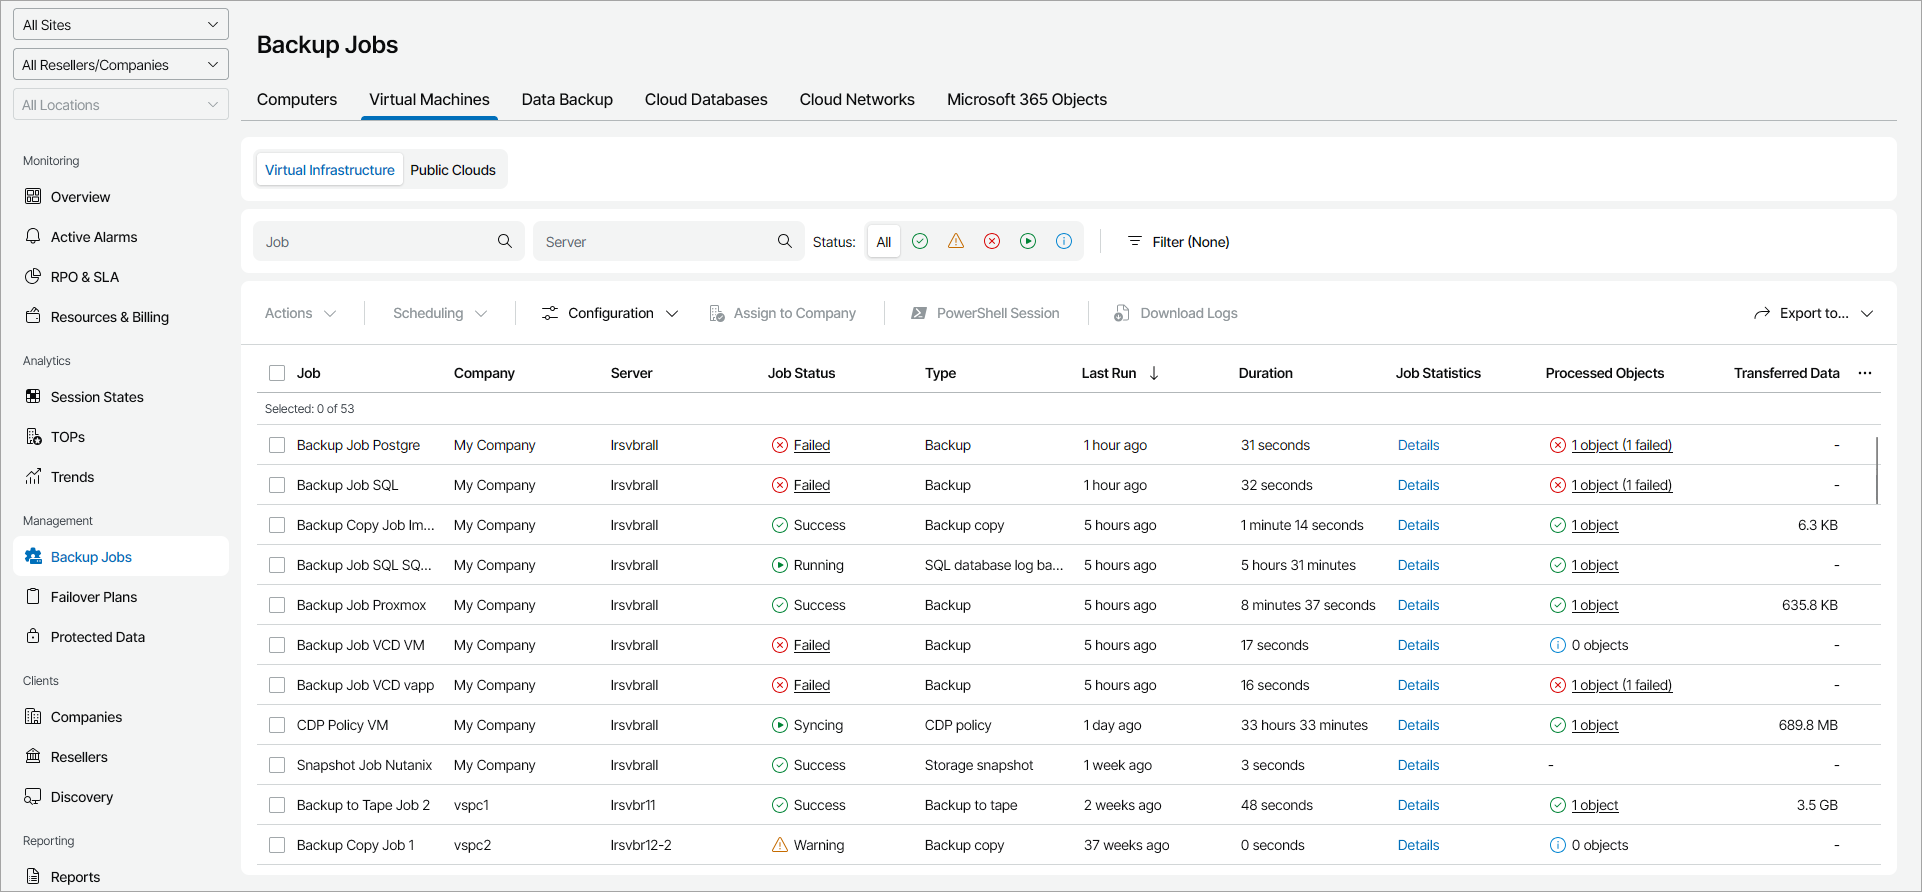Open Details for Backup Job Proxmox
The image size is (1922, 892).
1418,605
